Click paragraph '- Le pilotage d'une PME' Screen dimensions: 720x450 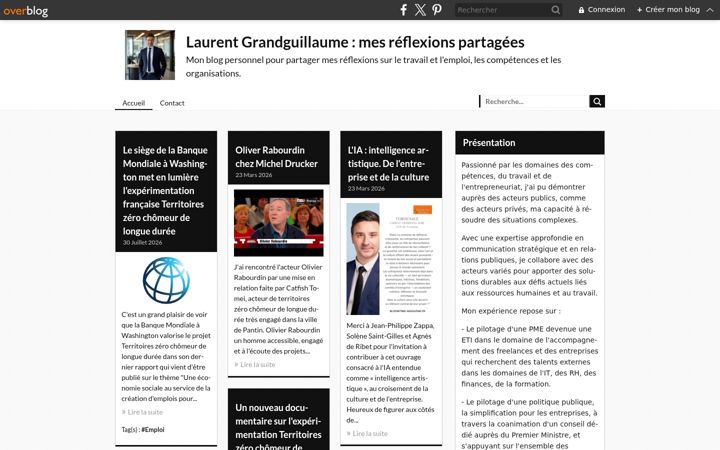tap(530, 356)
